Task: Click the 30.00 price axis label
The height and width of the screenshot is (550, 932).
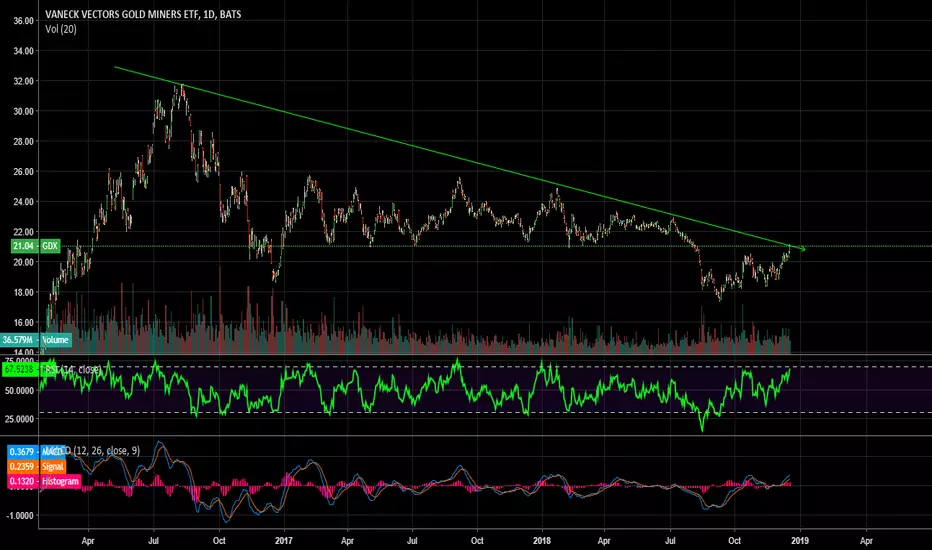Action: 23,111
